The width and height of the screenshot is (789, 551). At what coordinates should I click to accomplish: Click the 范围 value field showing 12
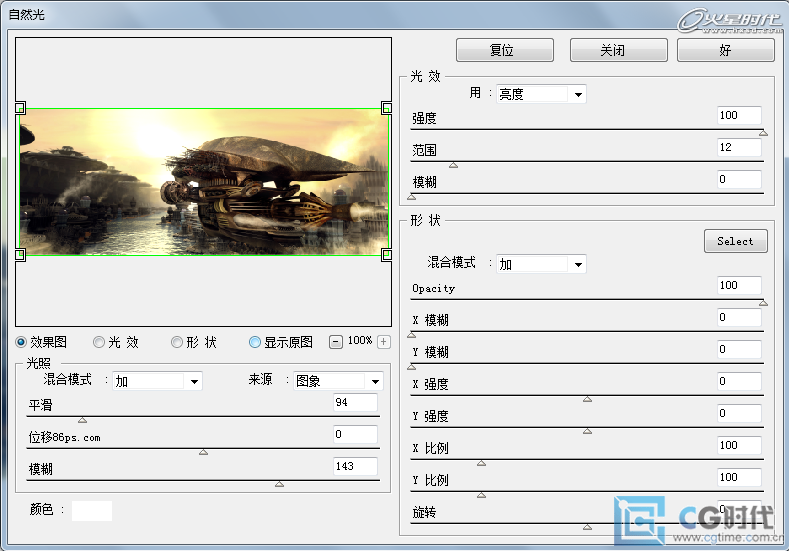pyautogui.click(x=739, y=147)
